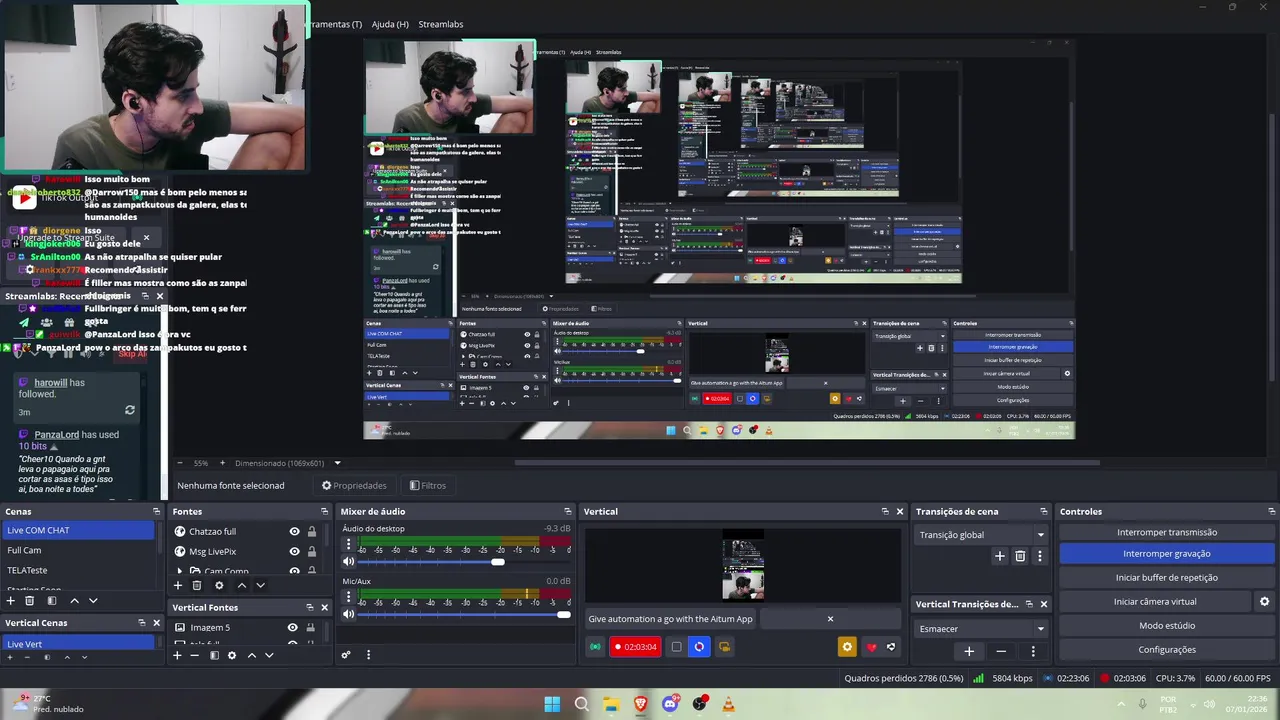Click Iniciar câmera virtual button
The height and width of the screenshot is (720, 1280).
1155,601
